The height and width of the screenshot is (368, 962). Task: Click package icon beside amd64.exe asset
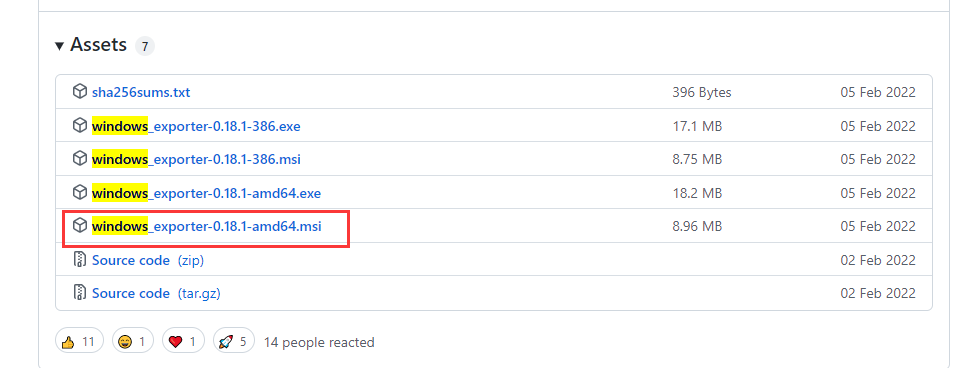80,193
